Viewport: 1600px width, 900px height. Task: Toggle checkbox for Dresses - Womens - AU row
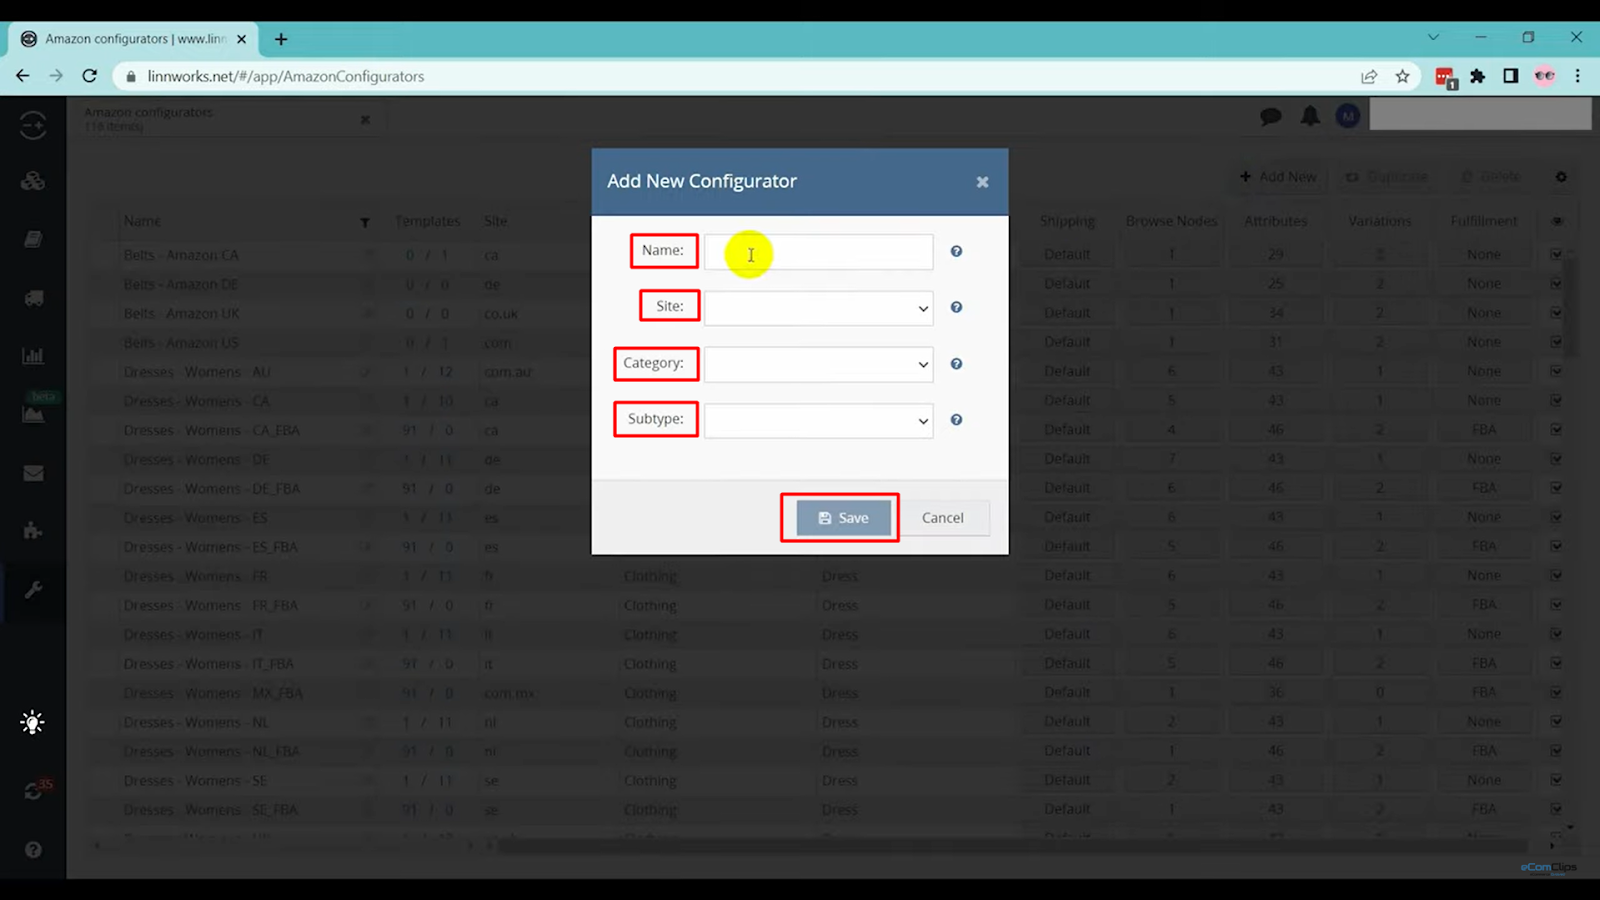click(x=1556, y=371)
